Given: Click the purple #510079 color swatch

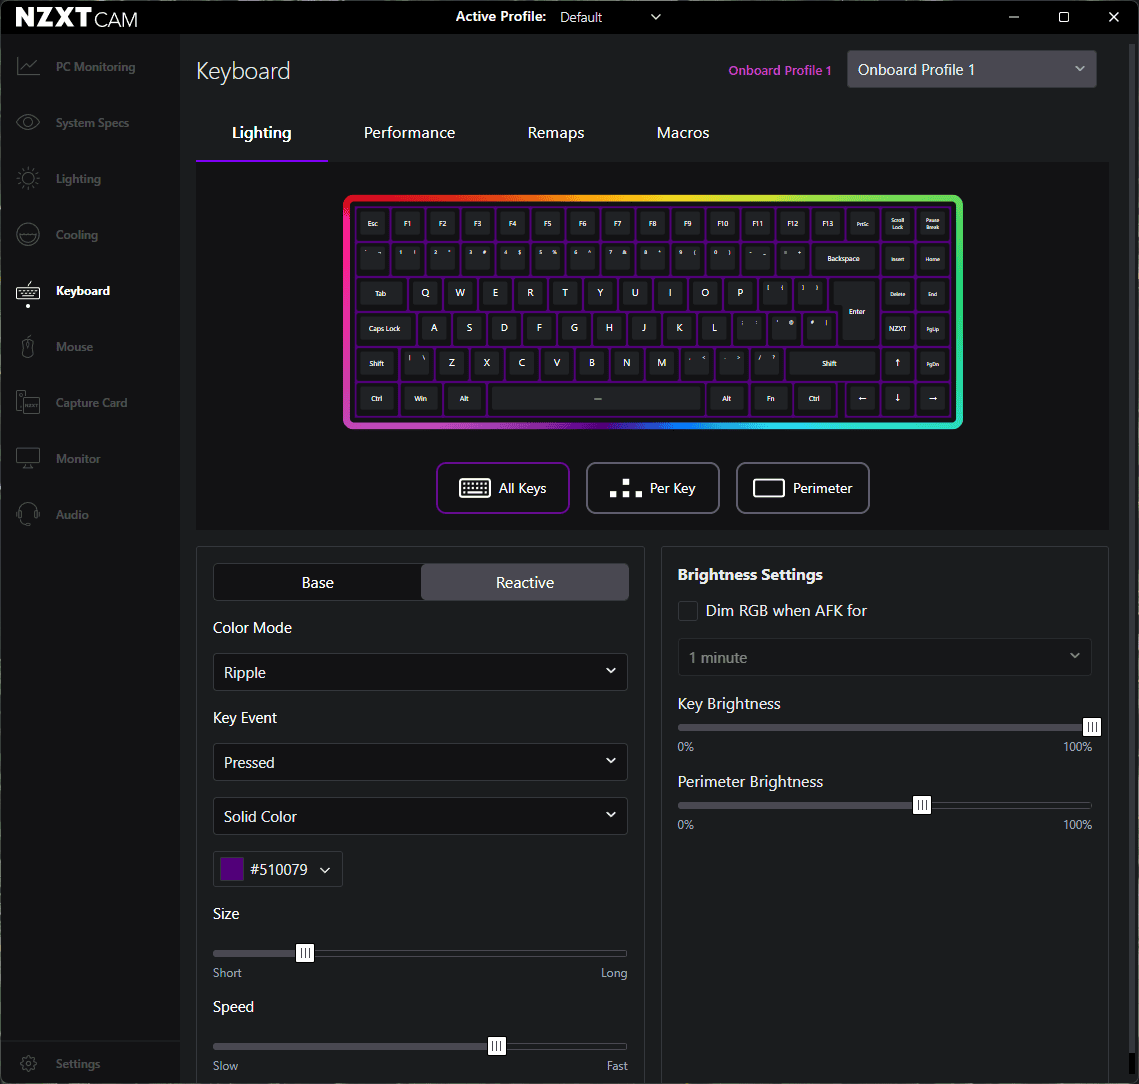Looking at the screenshot, I should (232, 870).
